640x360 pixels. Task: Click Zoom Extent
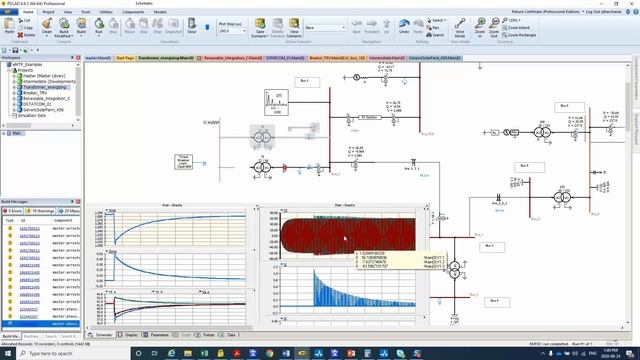pos(516,28)
